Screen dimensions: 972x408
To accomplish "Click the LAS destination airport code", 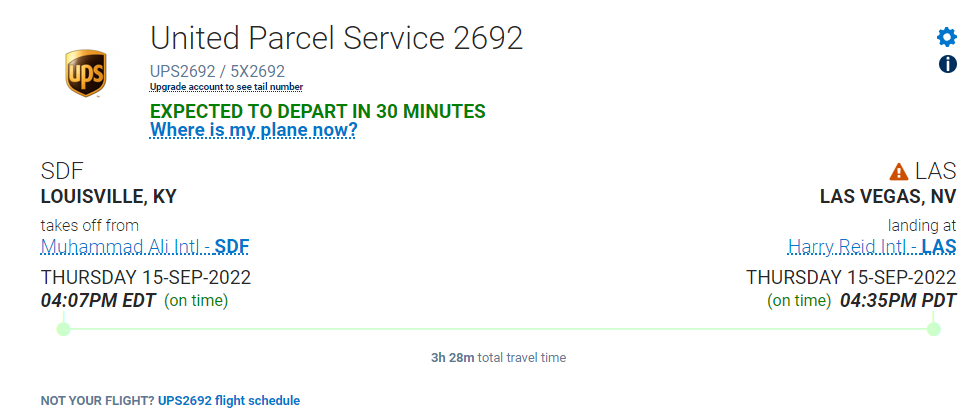I will click(935, 171).
